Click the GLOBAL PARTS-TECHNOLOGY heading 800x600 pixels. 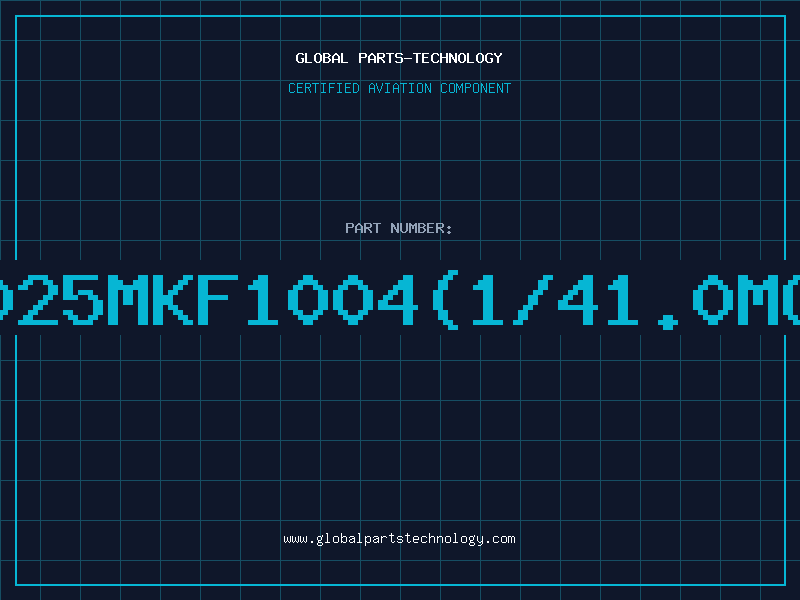pos(399,58)
